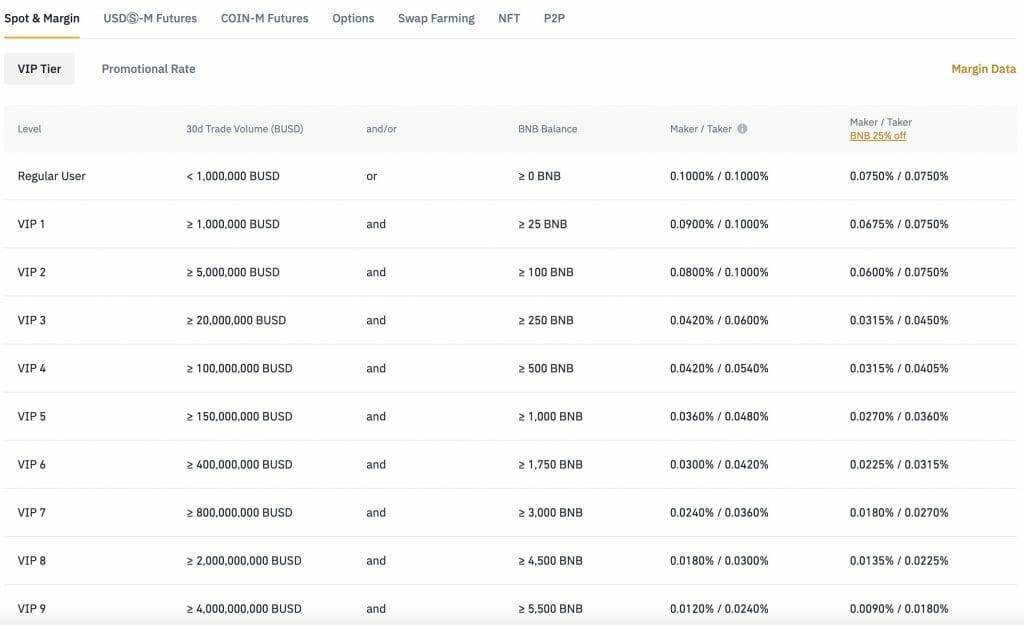Switch to Promotional Rate view

click(x=148, y=69)
